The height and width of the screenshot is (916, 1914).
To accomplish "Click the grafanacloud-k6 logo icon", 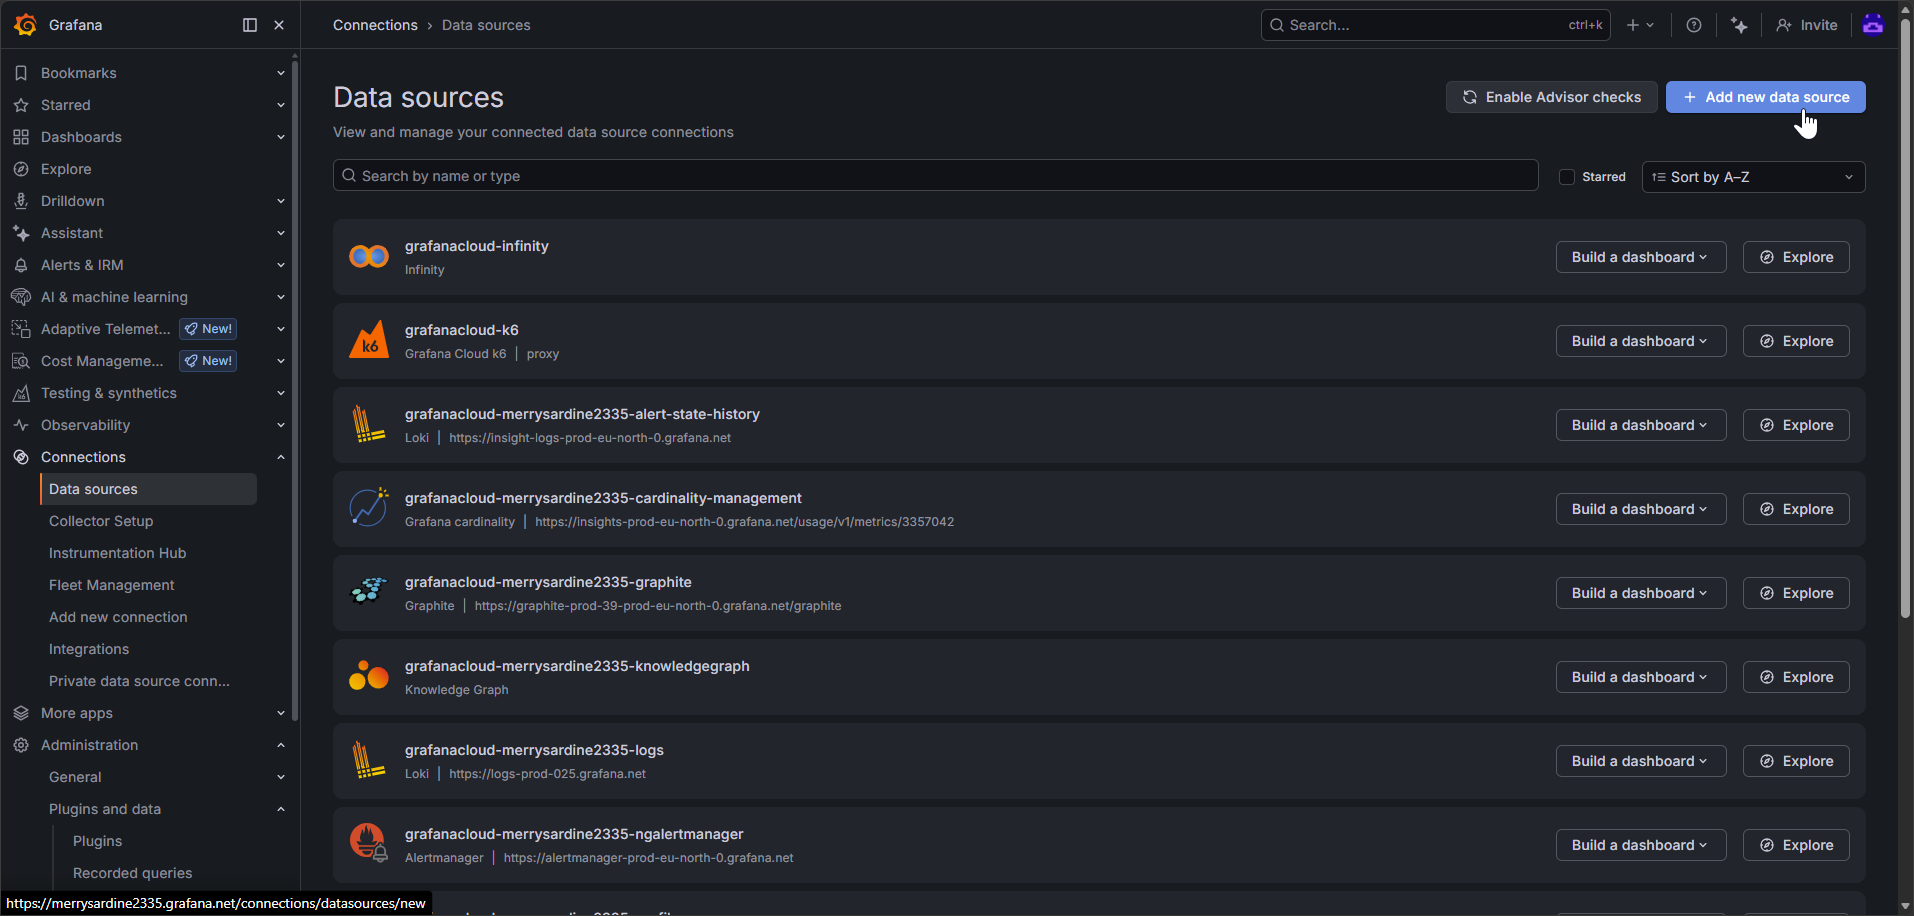I will pyautogui.click(x=369, y=340).
